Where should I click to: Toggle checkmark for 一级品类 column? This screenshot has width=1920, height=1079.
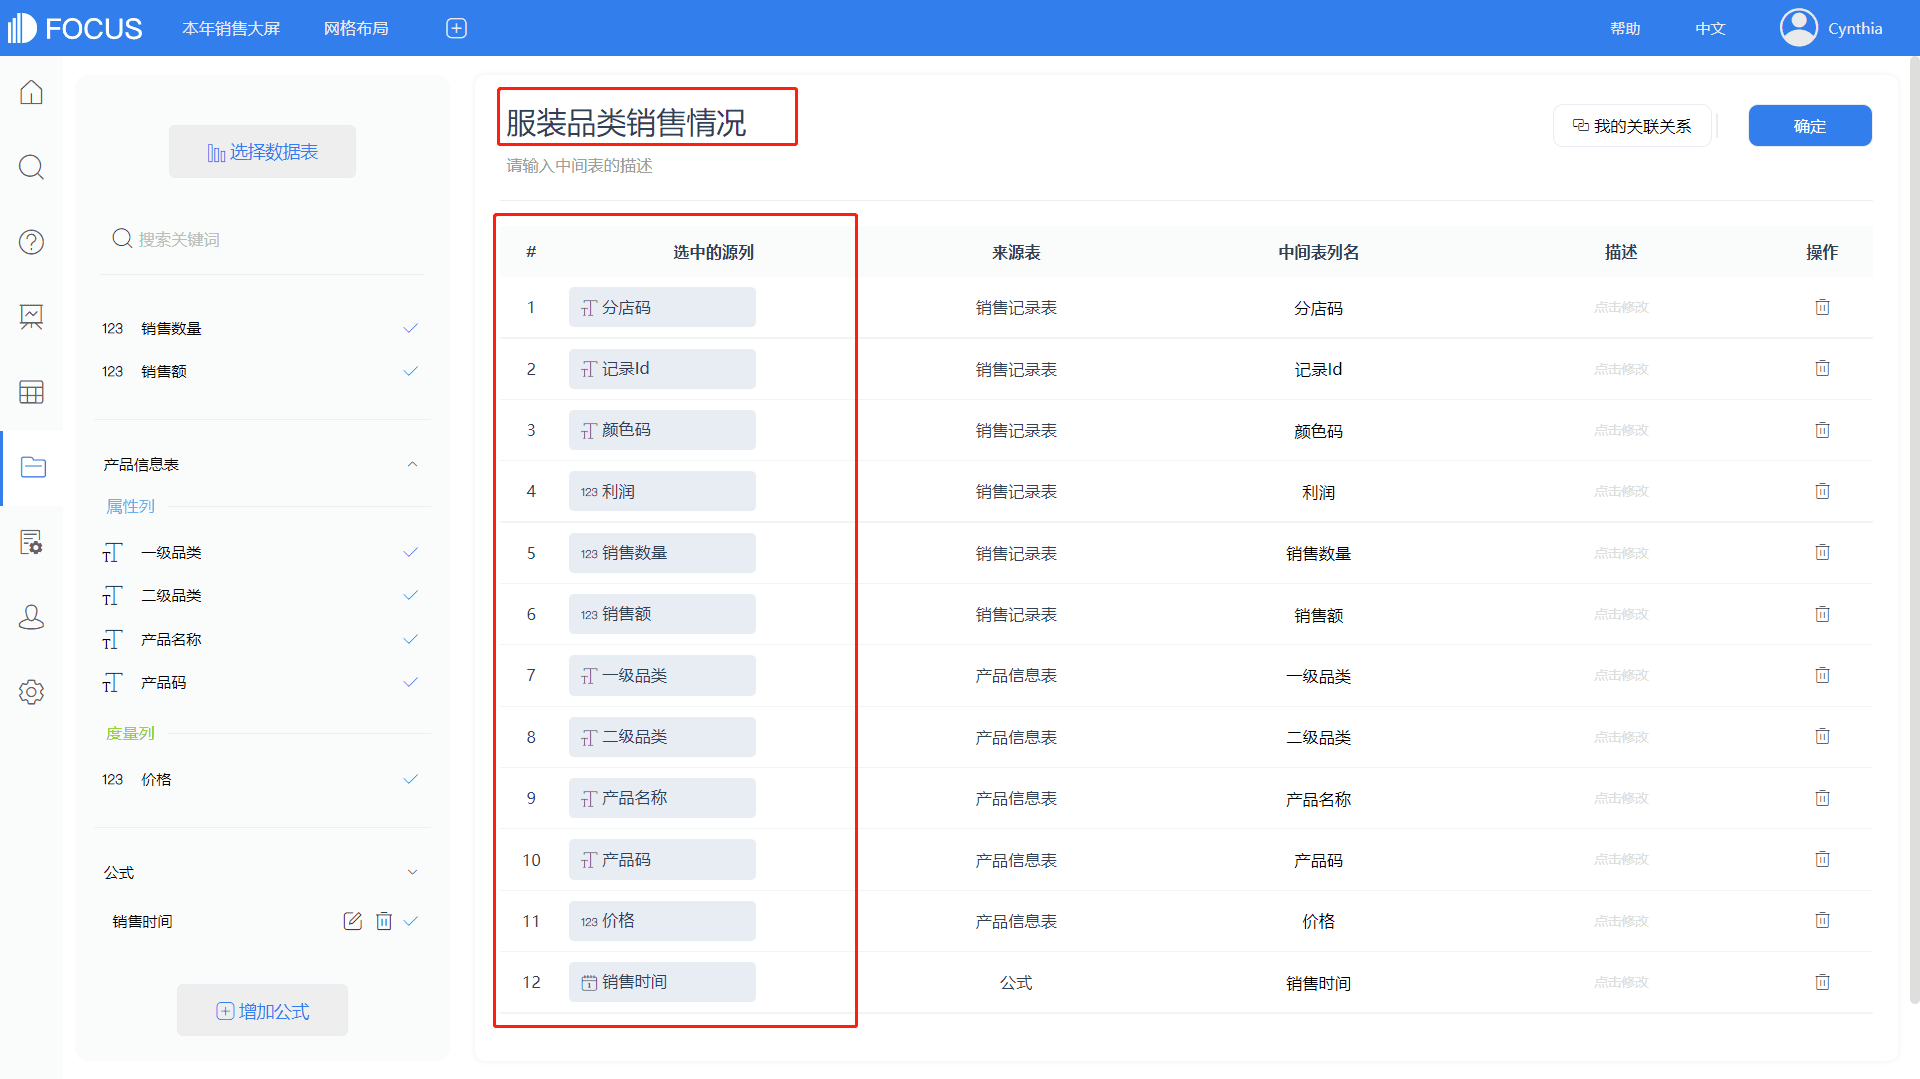point(410,552)
